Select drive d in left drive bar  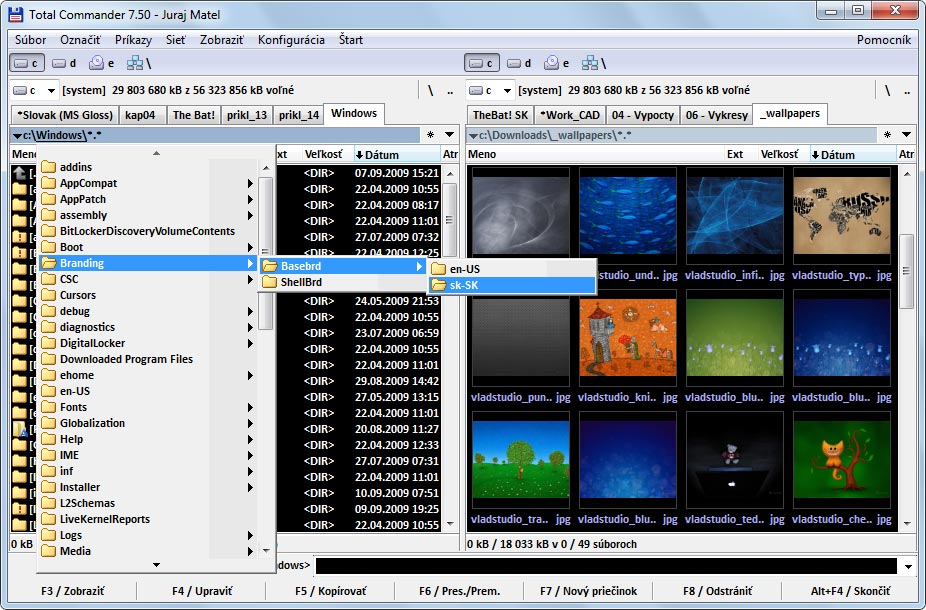point(64,63)
